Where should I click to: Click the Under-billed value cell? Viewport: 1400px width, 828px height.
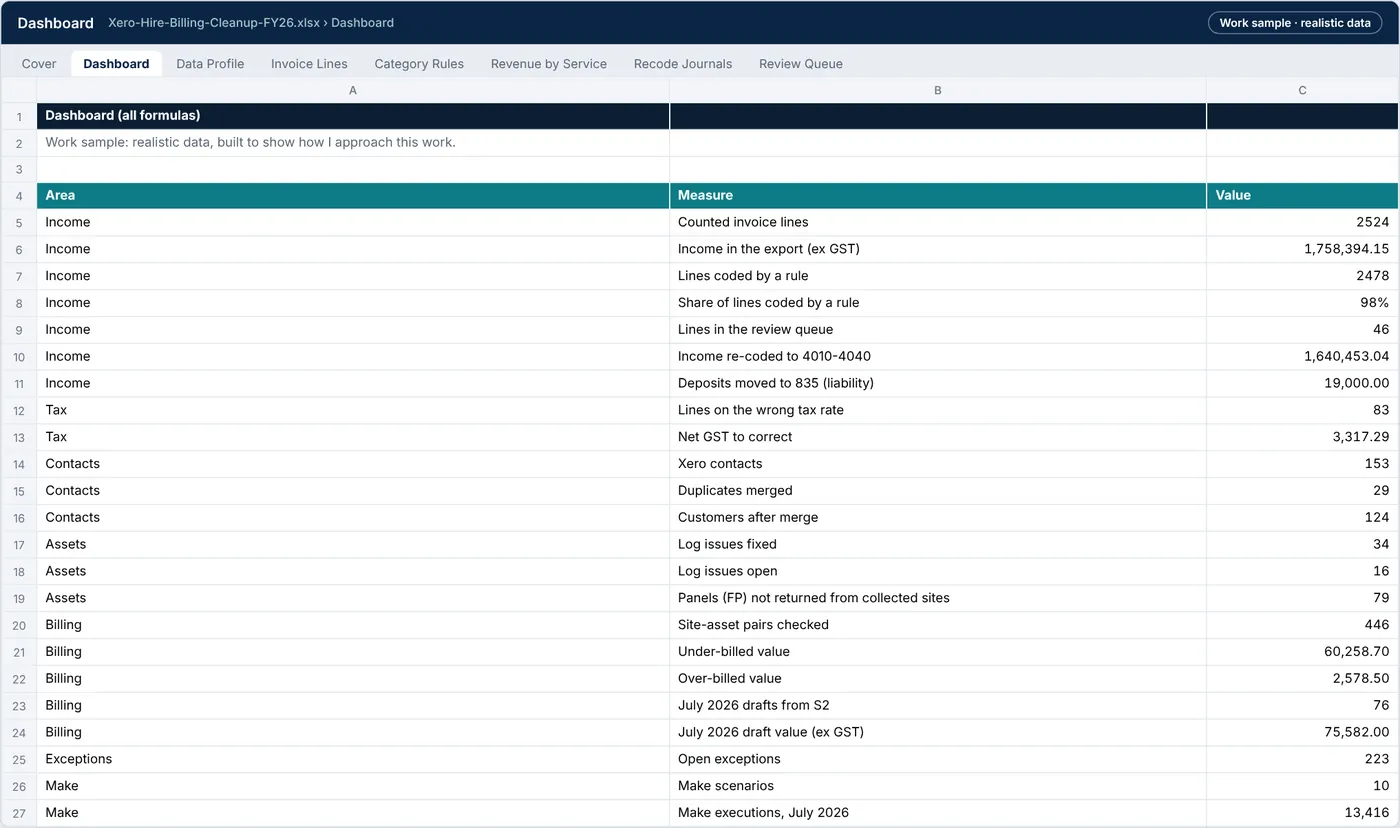pyautogui.click(x=938, y=652)
